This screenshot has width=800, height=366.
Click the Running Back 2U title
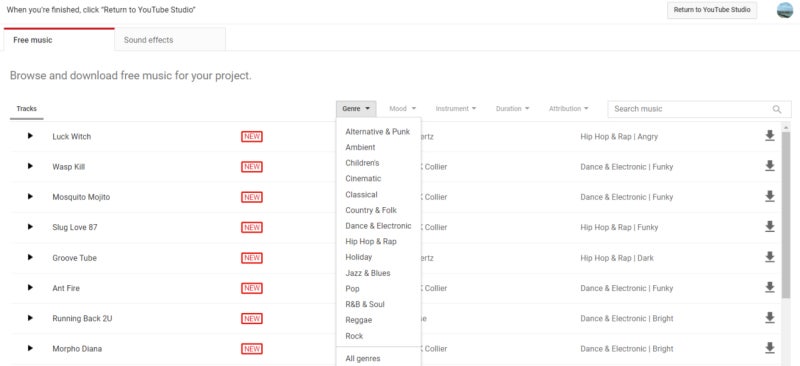(82, 318)
